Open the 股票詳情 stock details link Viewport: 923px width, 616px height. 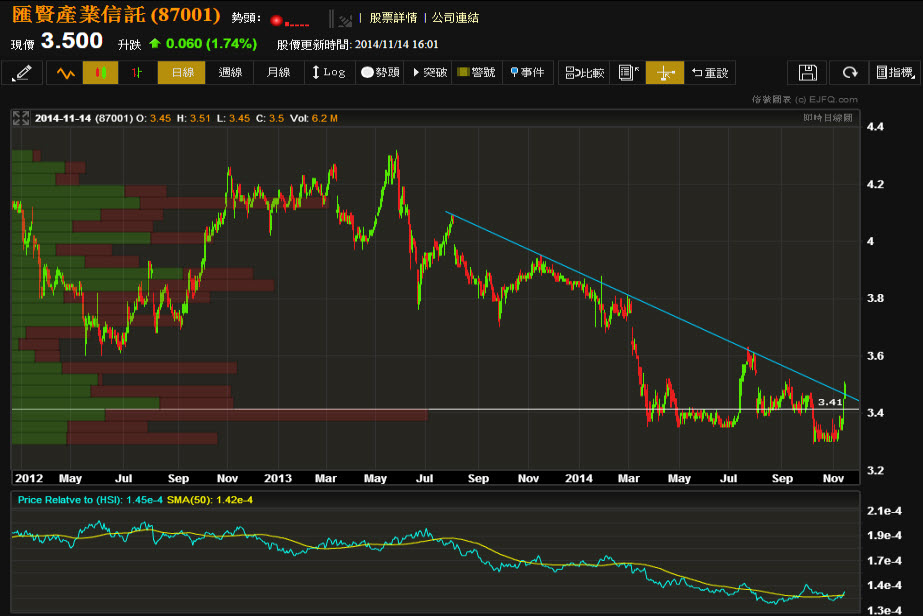393,18
